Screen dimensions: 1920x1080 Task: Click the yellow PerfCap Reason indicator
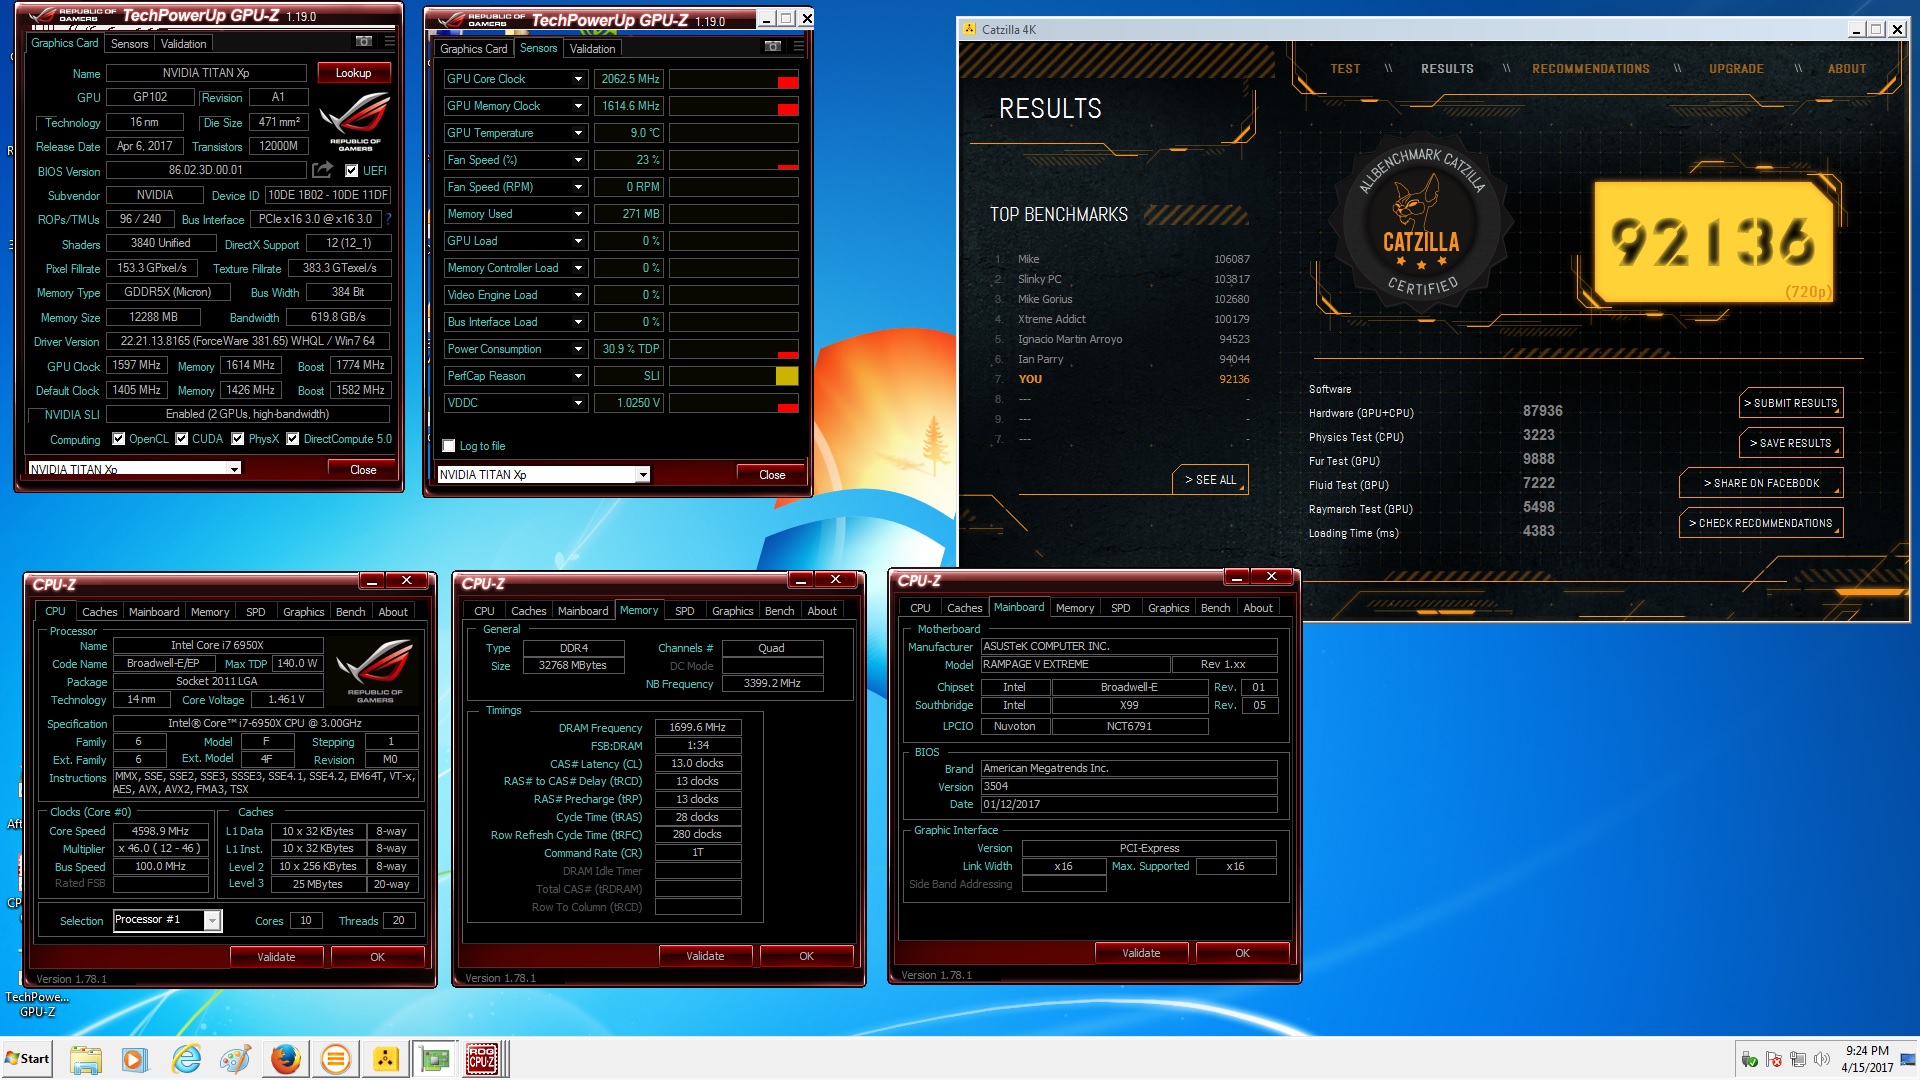click(x=786, y=376)
